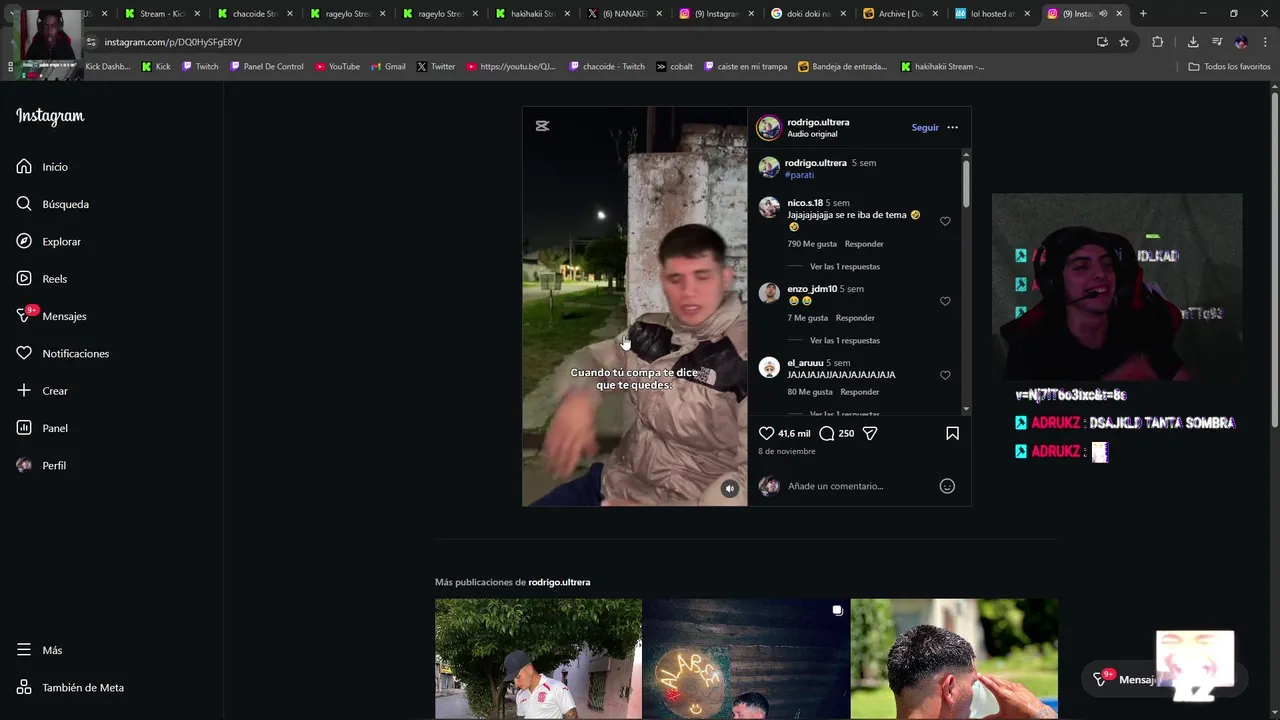Viewport: 1280px width, 720px height.
Task: Reply to nico.s.18's comment
Action: [864, 244]
